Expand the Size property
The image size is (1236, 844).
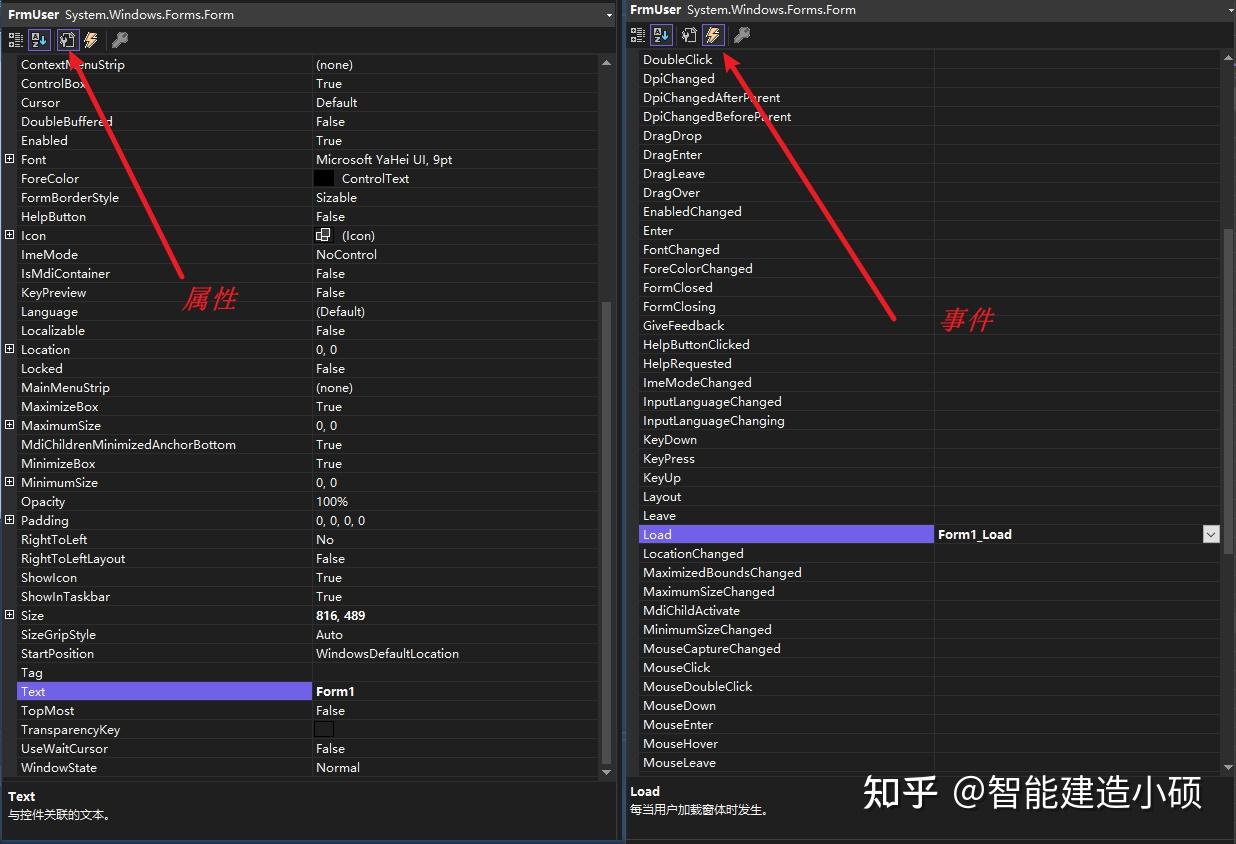(x=8, y=615)
